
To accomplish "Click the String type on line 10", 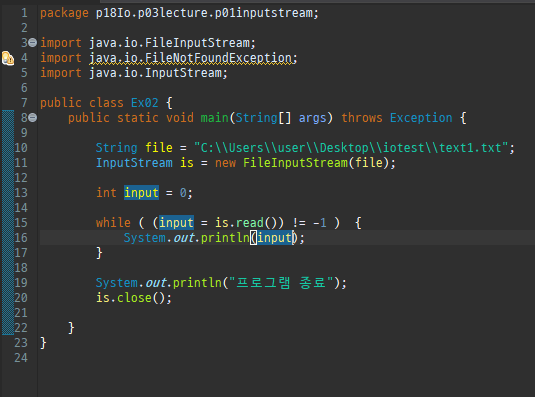I will point(117,148).
